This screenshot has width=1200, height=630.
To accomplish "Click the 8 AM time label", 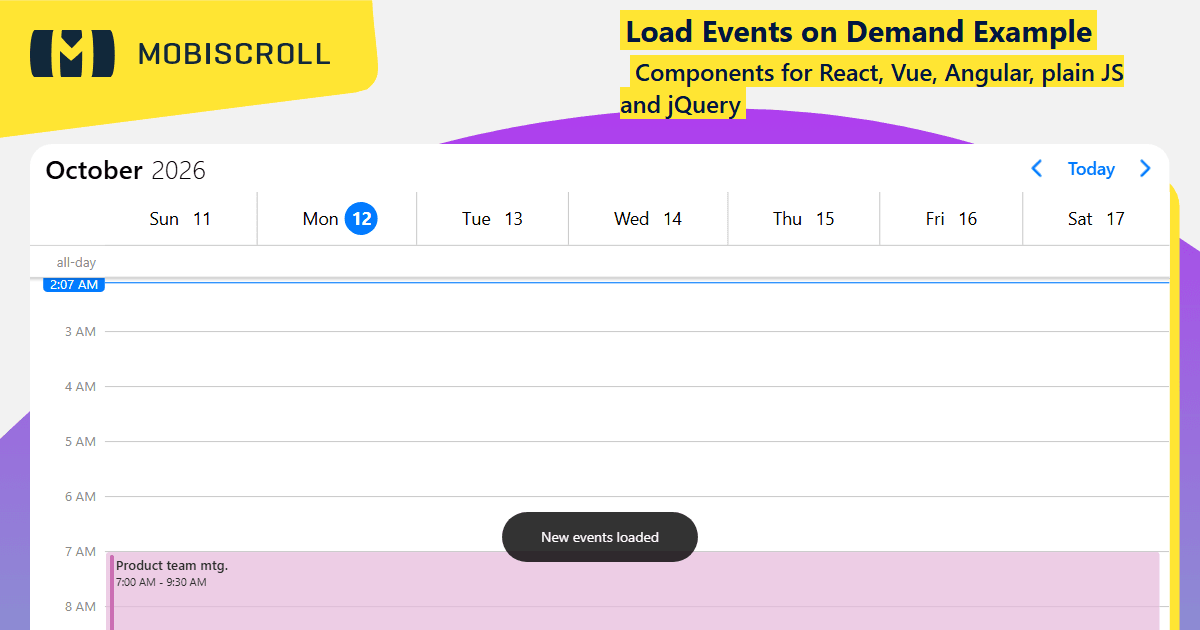I will coord(80,606).
